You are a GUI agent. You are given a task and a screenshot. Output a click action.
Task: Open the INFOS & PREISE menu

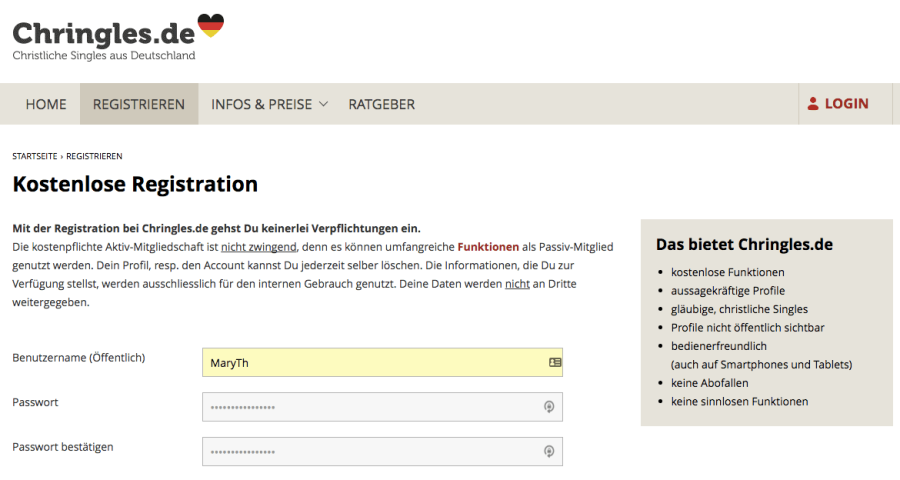coord(261,104)
